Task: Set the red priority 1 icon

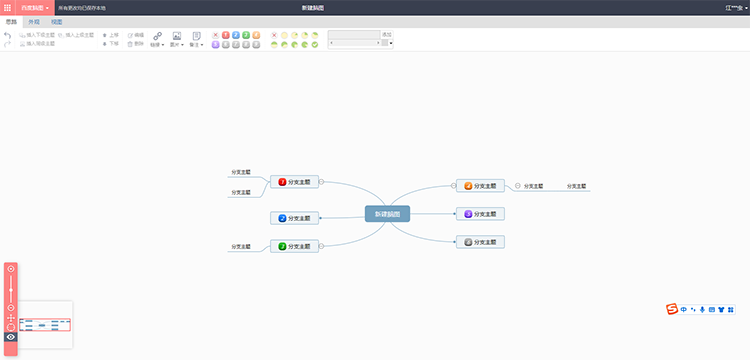Action: [226, 35]
